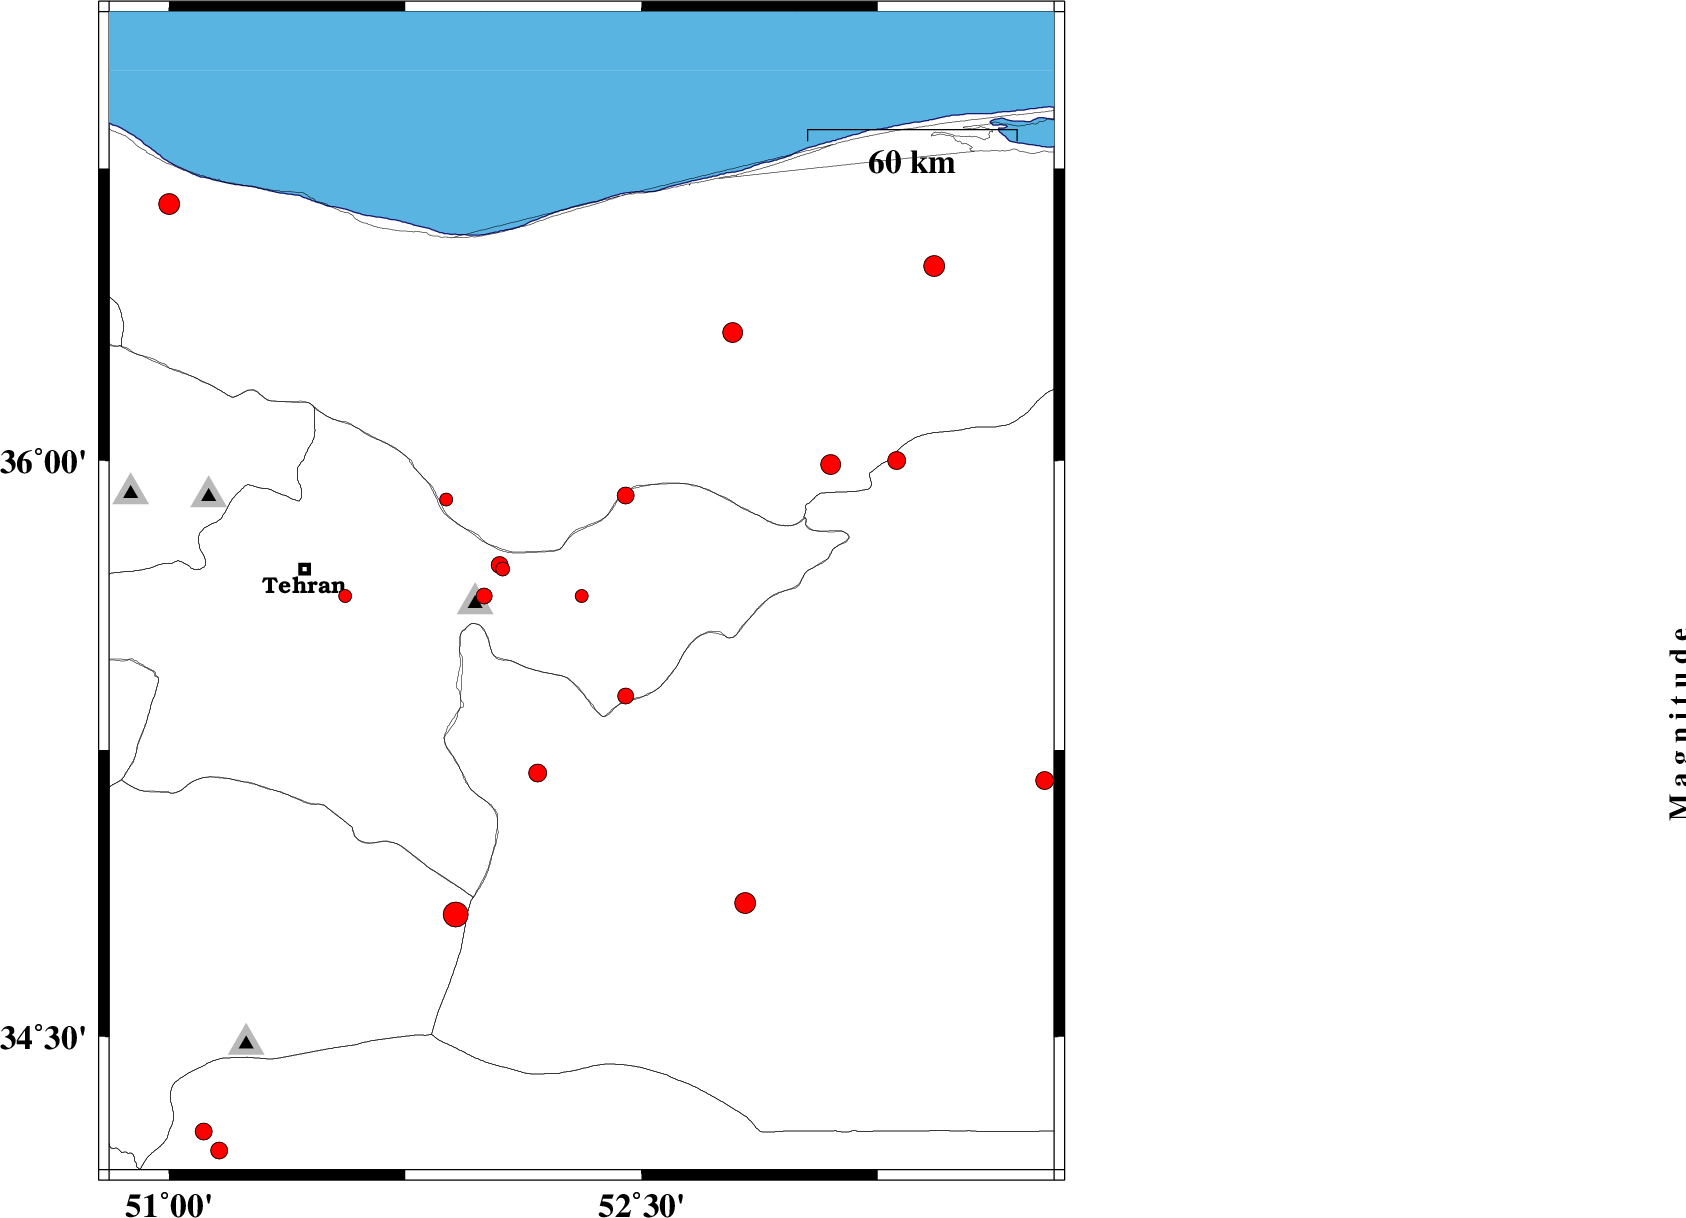The width and height of the screenshot is (1686, 1218).
Task: Click the square city marker above Tehran label
Action: 305,569
